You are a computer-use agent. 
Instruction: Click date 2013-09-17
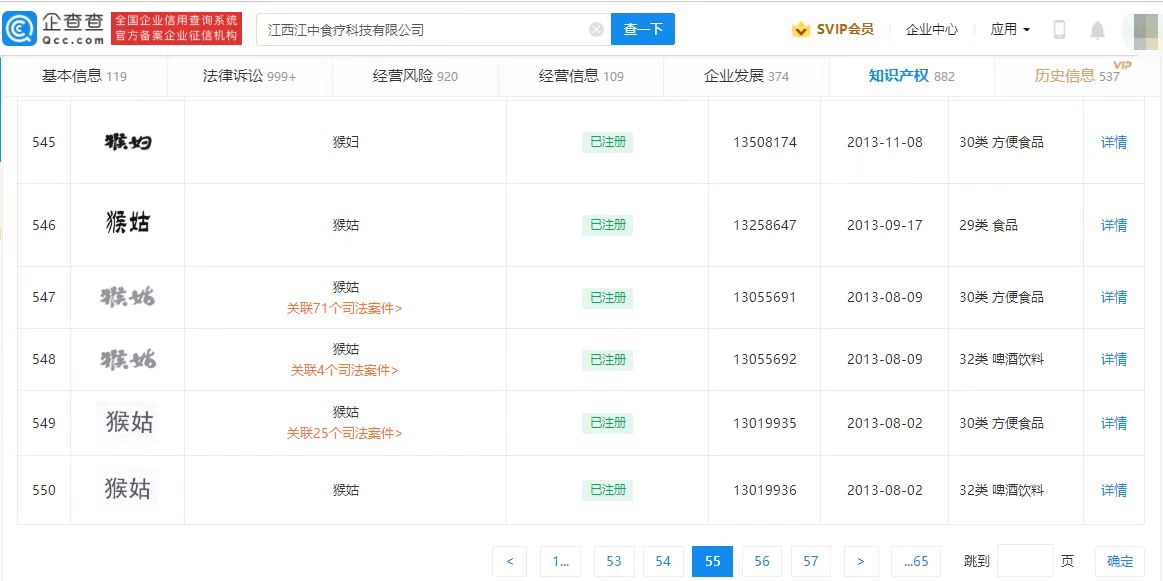pyautogui.click(x=885, y=225)
